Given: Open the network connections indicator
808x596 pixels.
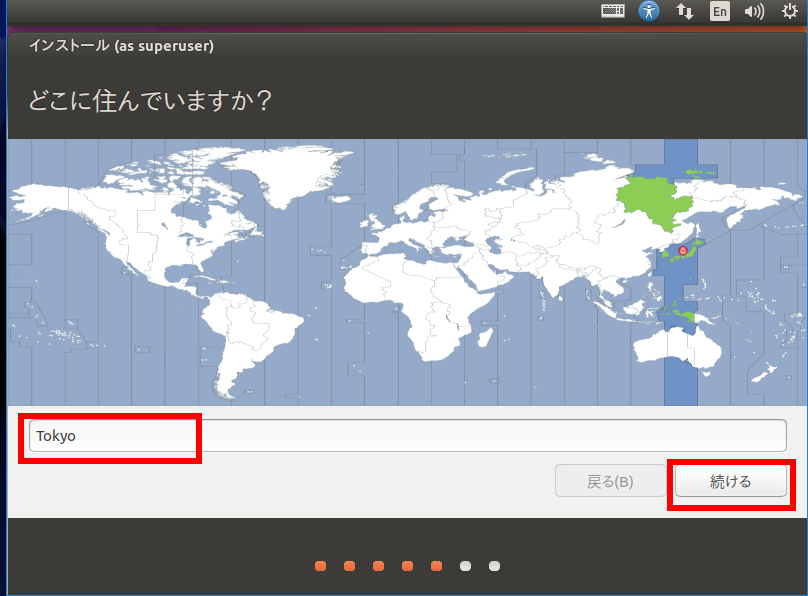Looking at the screenshot, I should [684, 11].
